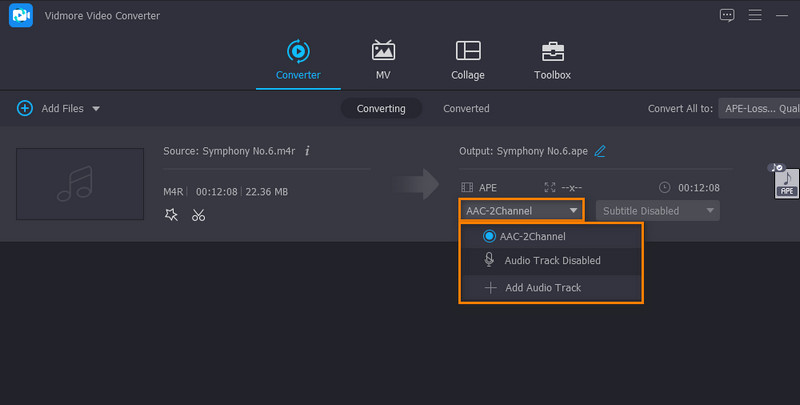Open the Collage tab
Screen dimensions: 800x405
(467, 60)
